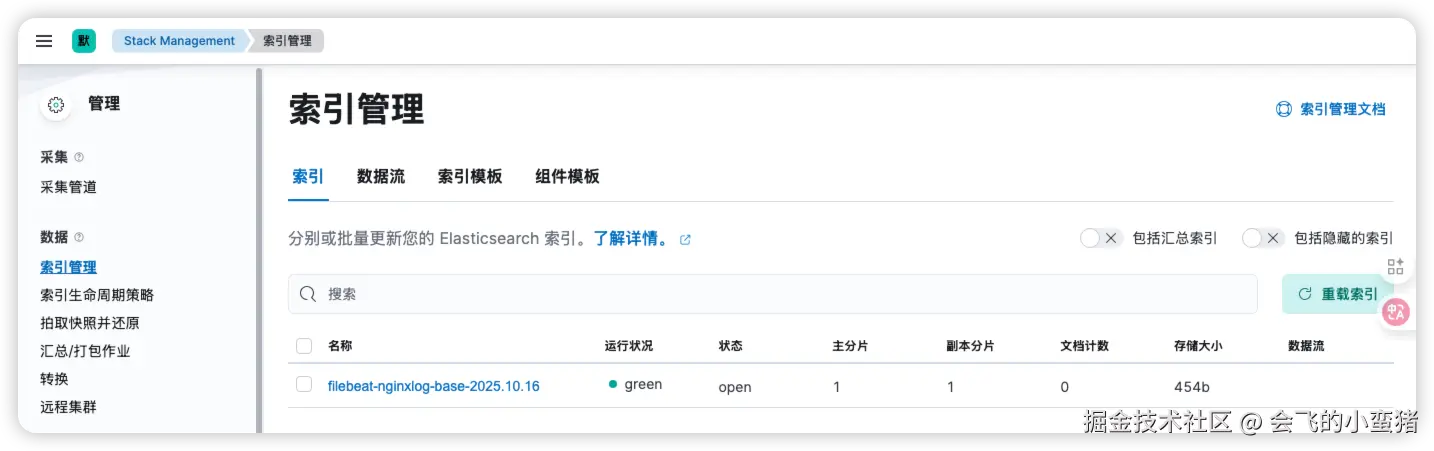Sort by the 状态 column header
Image resolution: width=1434 pixels, height=451 pixels.
click(731, 346)
